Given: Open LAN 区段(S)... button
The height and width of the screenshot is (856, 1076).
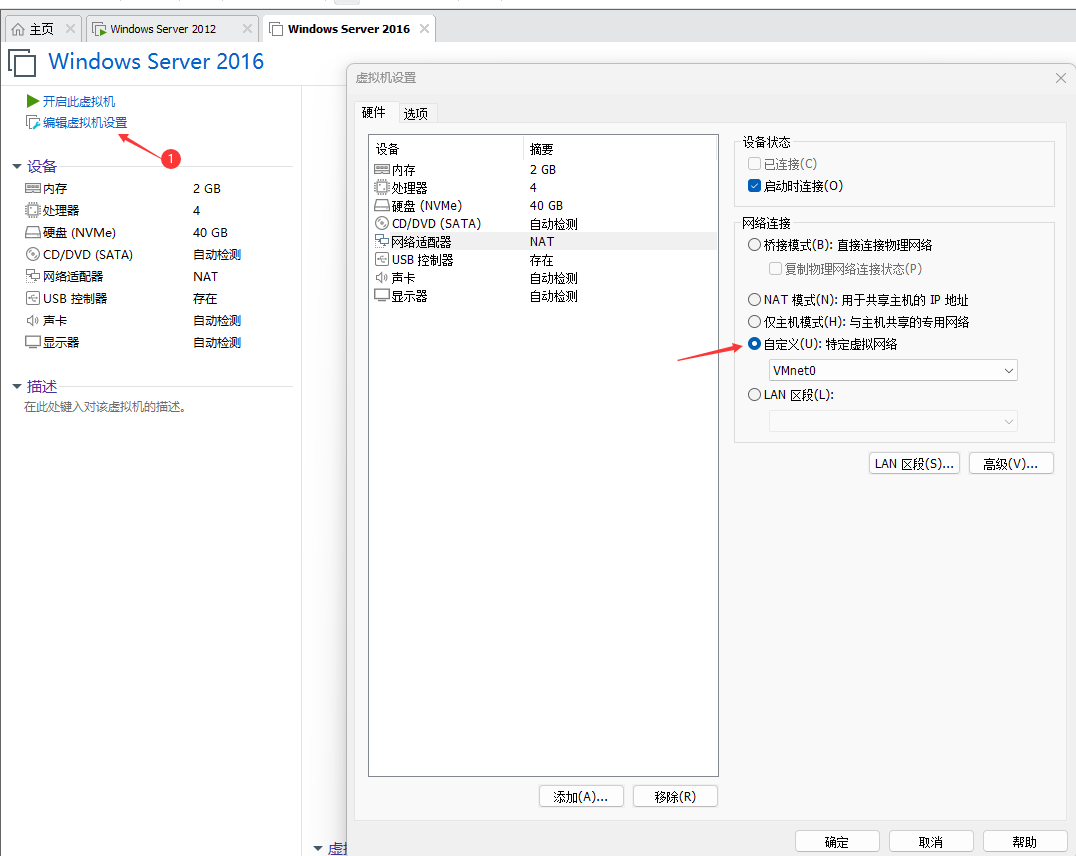Looking at the screenshot, I should point(914,463).
